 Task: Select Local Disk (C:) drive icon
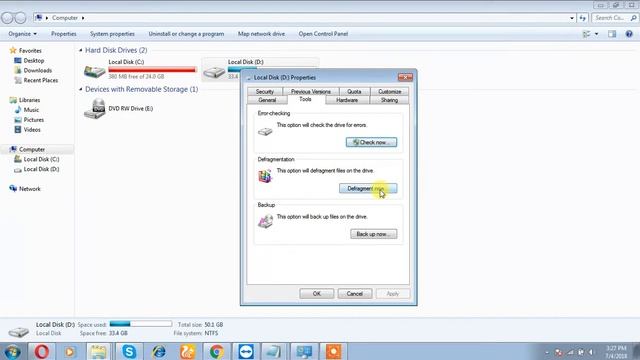pyautogui.click(x=95, y=71)
